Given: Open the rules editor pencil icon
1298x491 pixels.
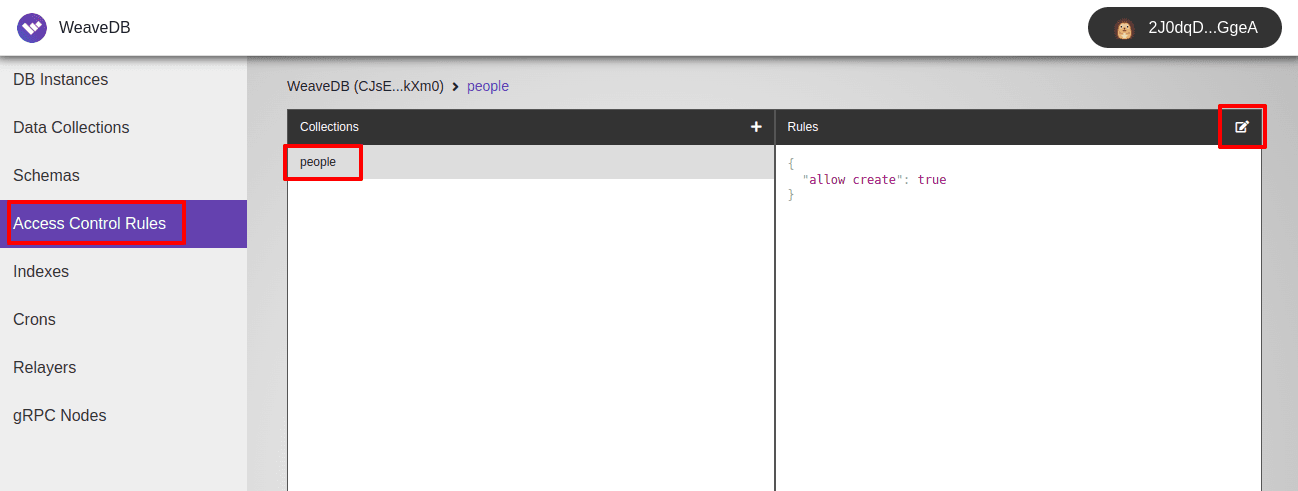Looking at the screenshot, I should 1242,127.
